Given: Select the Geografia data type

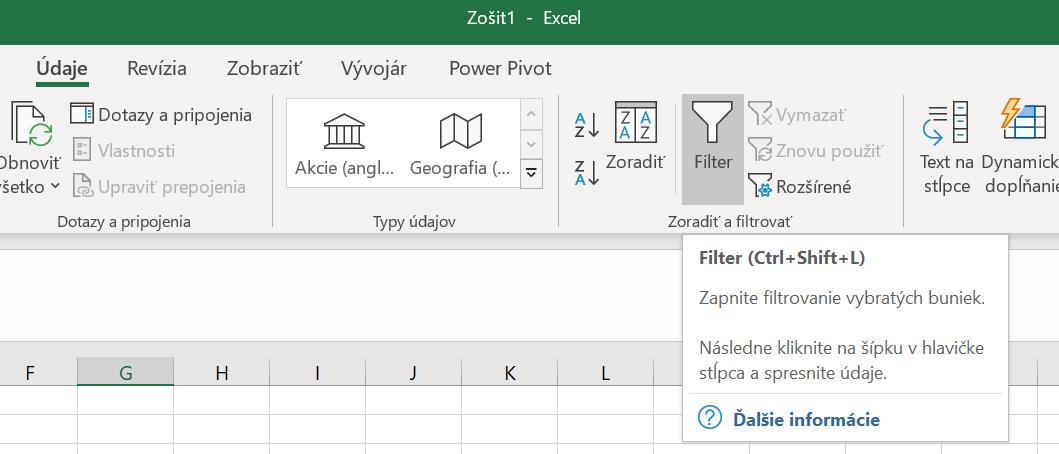Looking at the screenshot, I should coord(460,143).
